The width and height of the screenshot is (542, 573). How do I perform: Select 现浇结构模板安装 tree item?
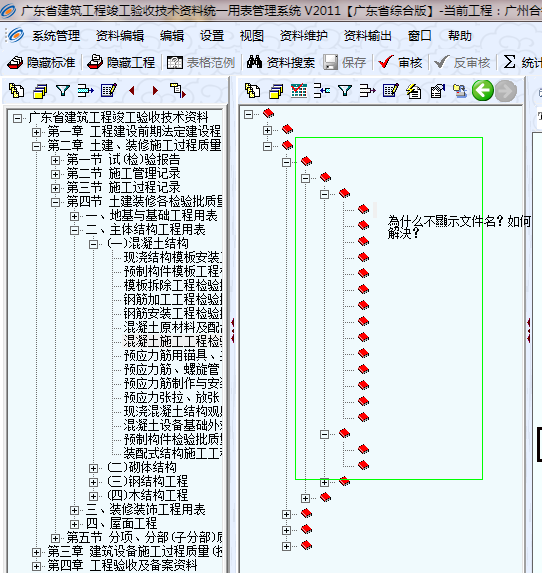pos(173,258)
